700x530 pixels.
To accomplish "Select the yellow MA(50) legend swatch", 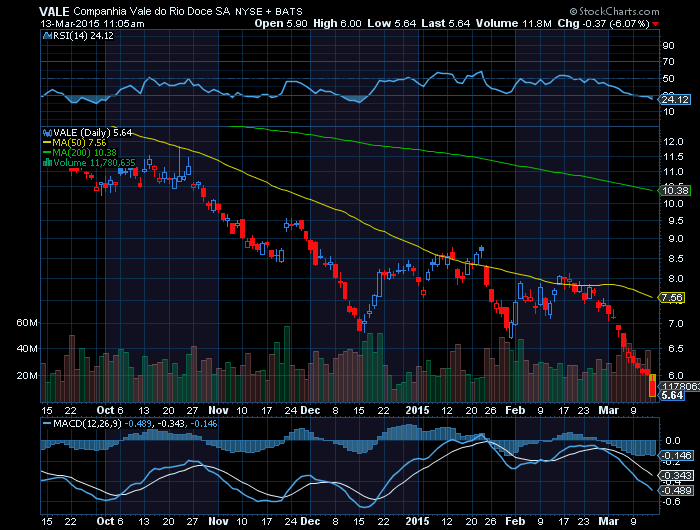I will (x=47, y=143).
